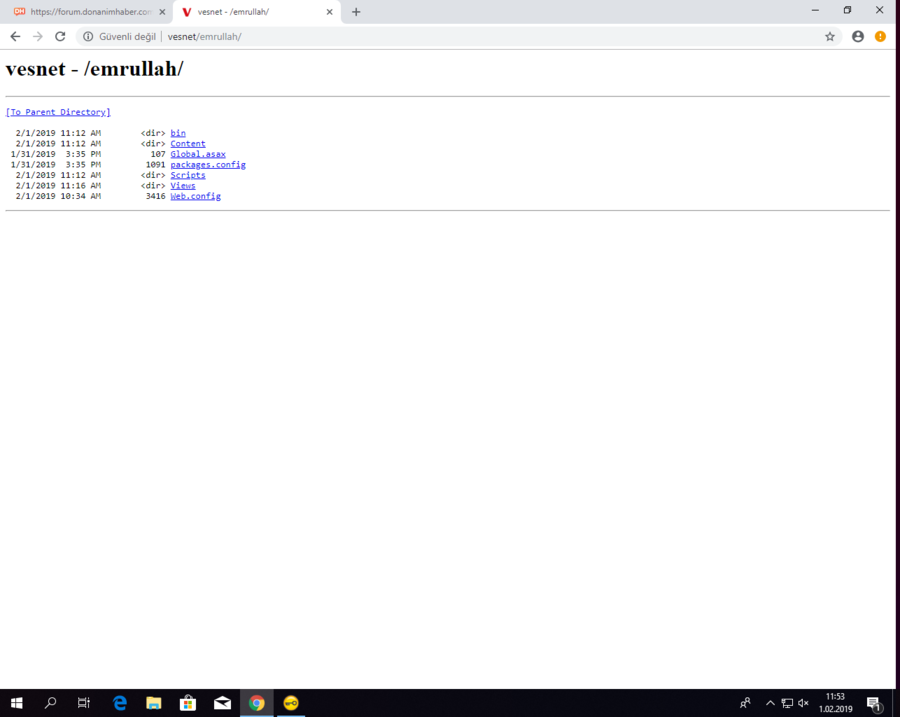Click the 2/1/2019 10:34 AM timestamp
This screenshot has width=900, height=717.
(x=58, y=196)
